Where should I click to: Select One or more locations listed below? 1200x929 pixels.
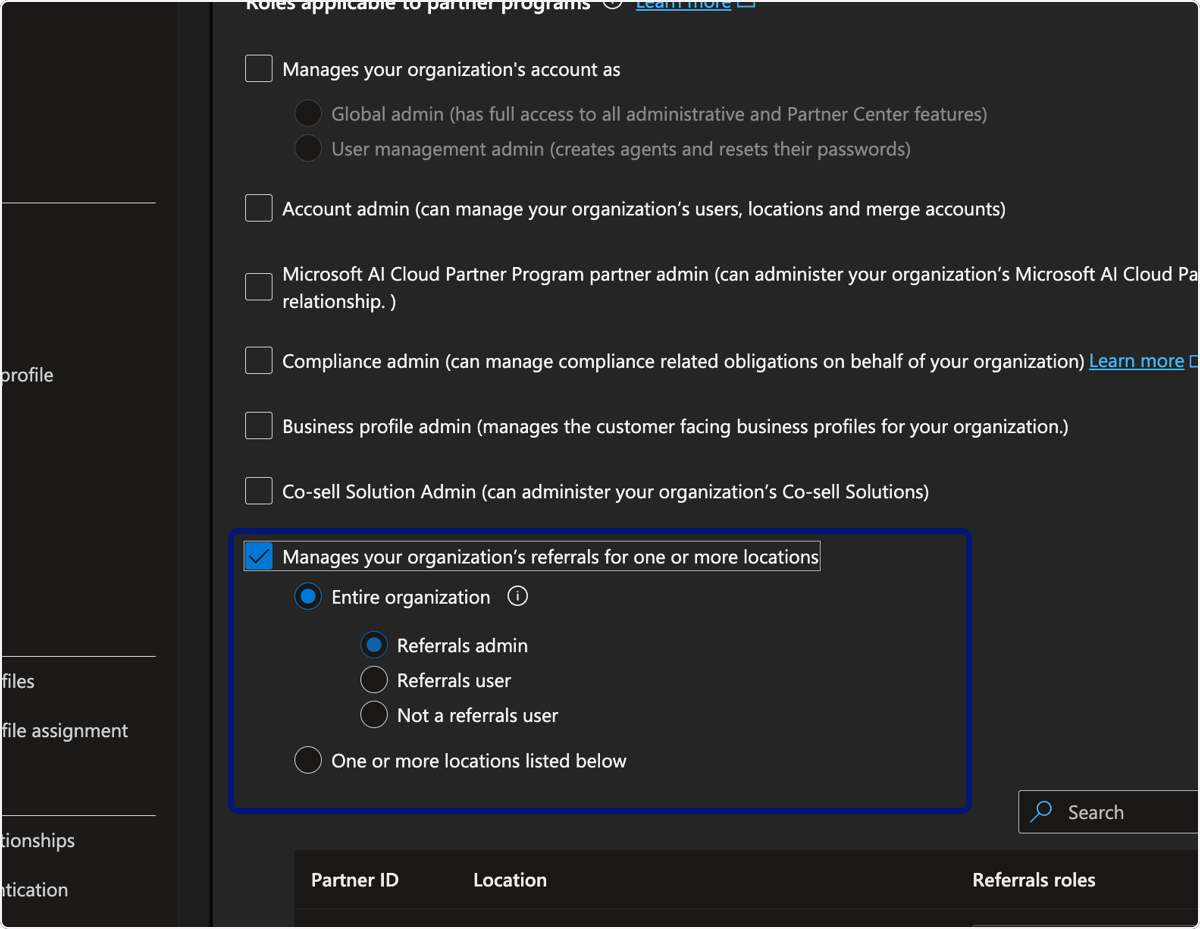pyautogui.click(x=308, y=760)
